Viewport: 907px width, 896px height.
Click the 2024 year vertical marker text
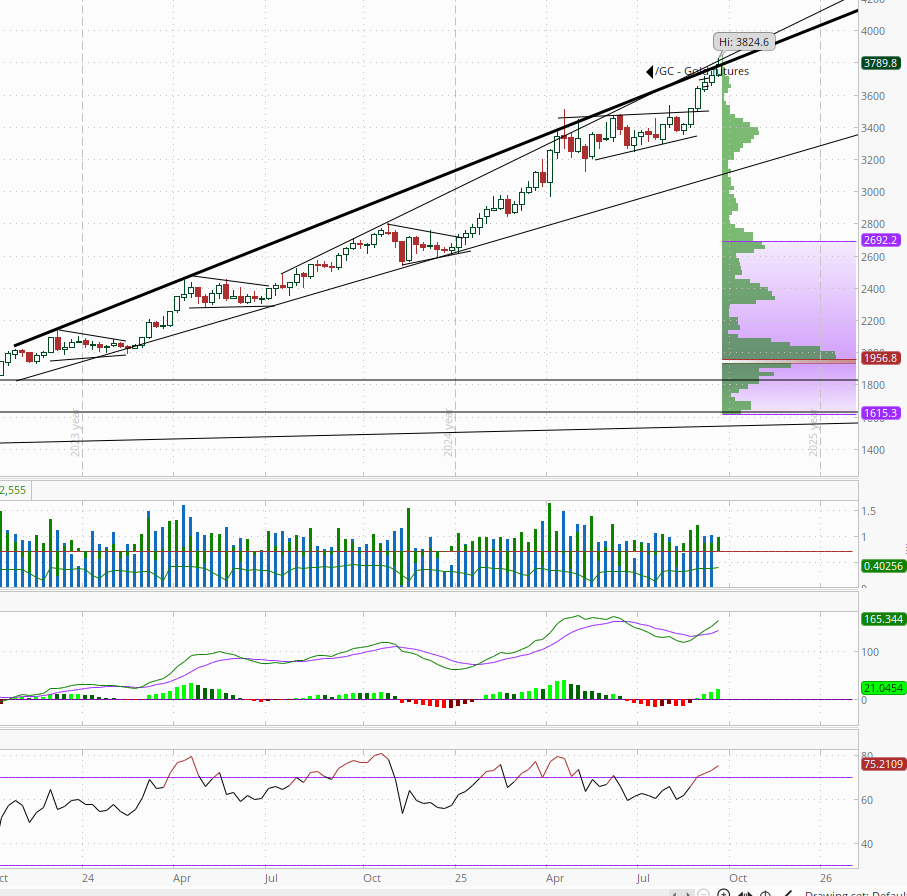pyautogui.click(x=448, y=433)
